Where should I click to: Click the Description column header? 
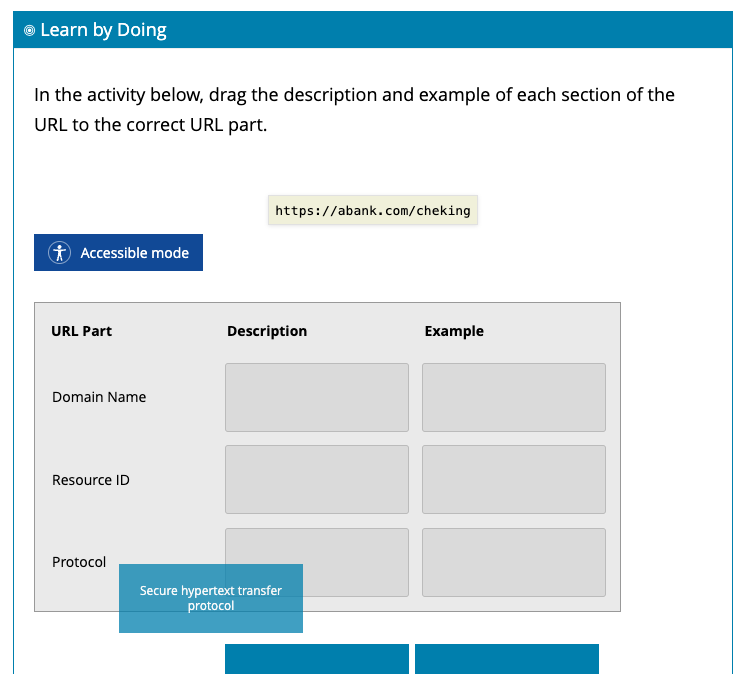(x=267, y=331)
